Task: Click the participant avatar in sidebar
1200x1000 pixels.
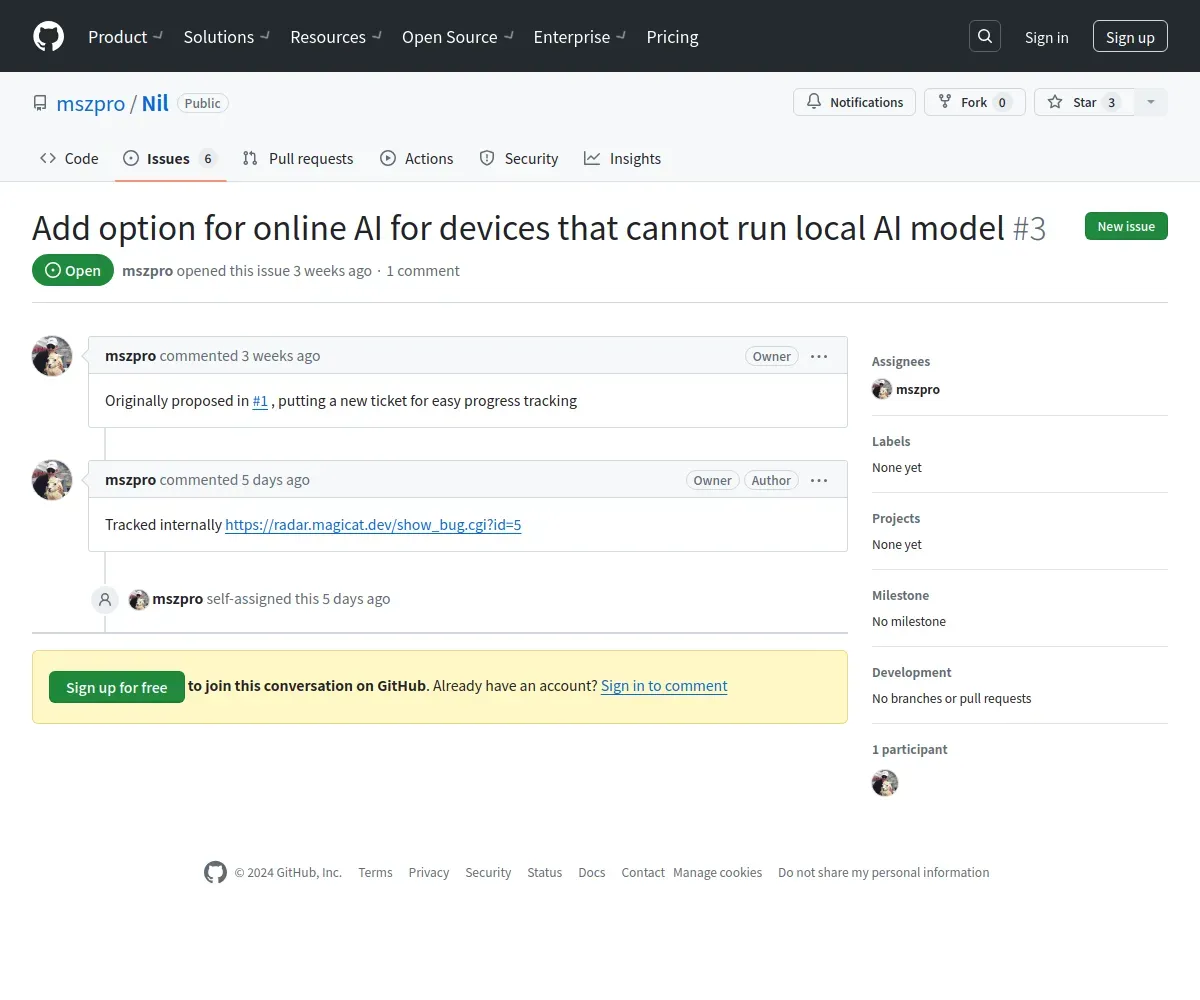Action: 885,783
